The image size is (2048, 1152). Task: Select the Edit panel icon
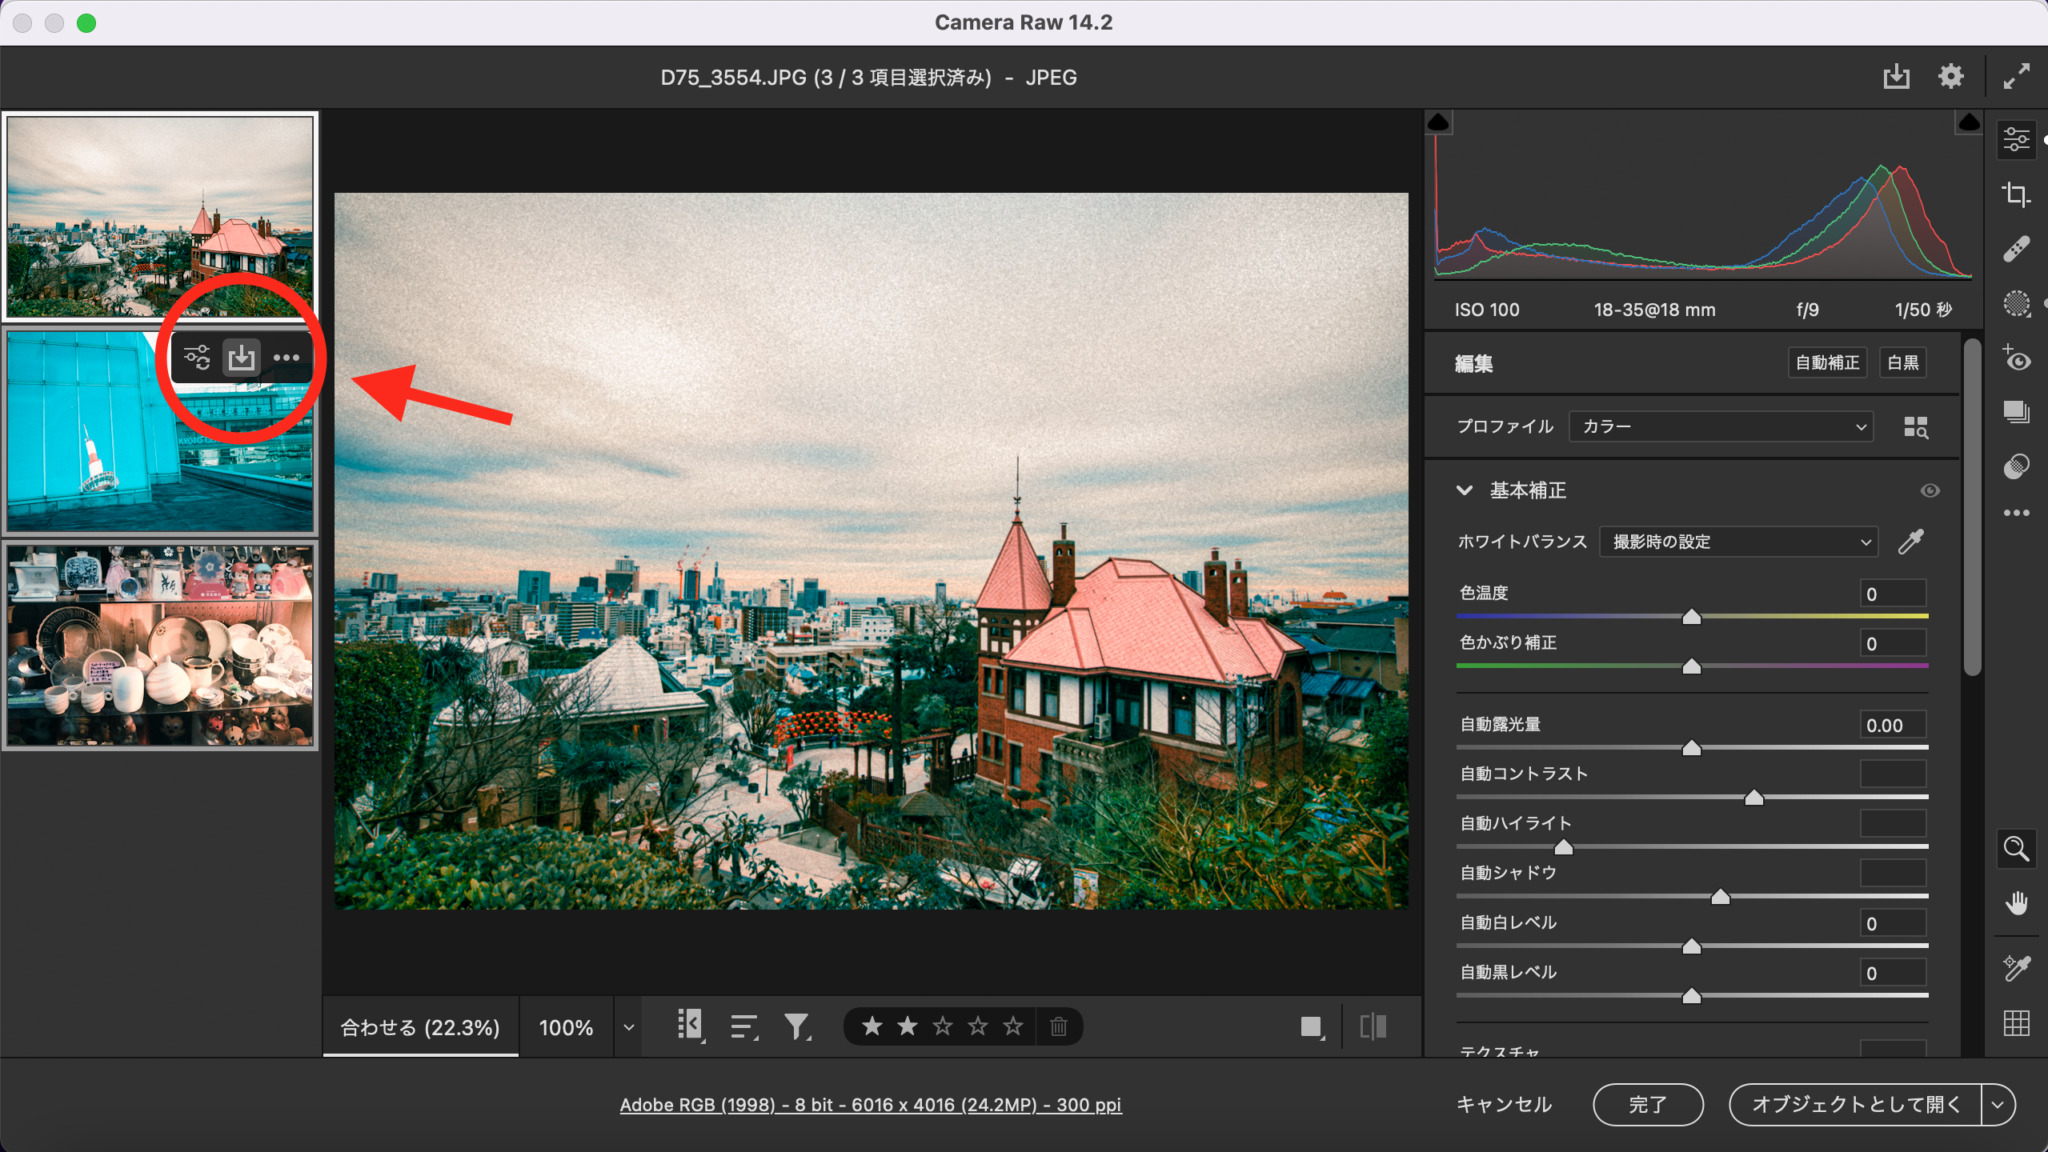[2017, 139]
